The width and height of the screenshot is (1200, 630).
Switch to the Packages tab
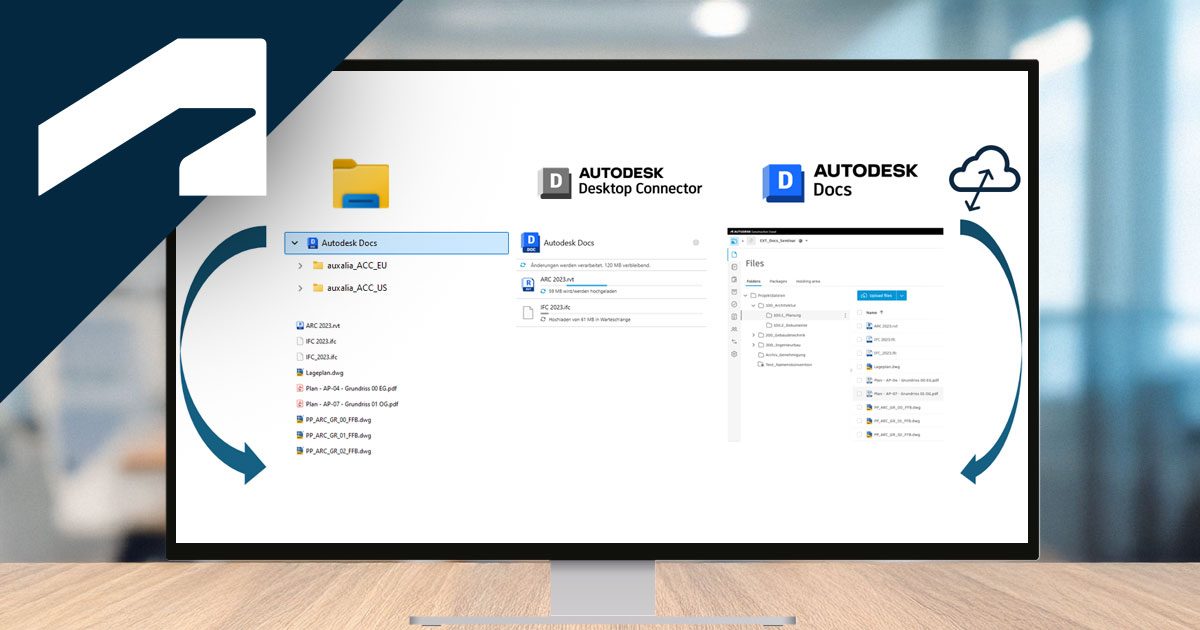[778, 282]
